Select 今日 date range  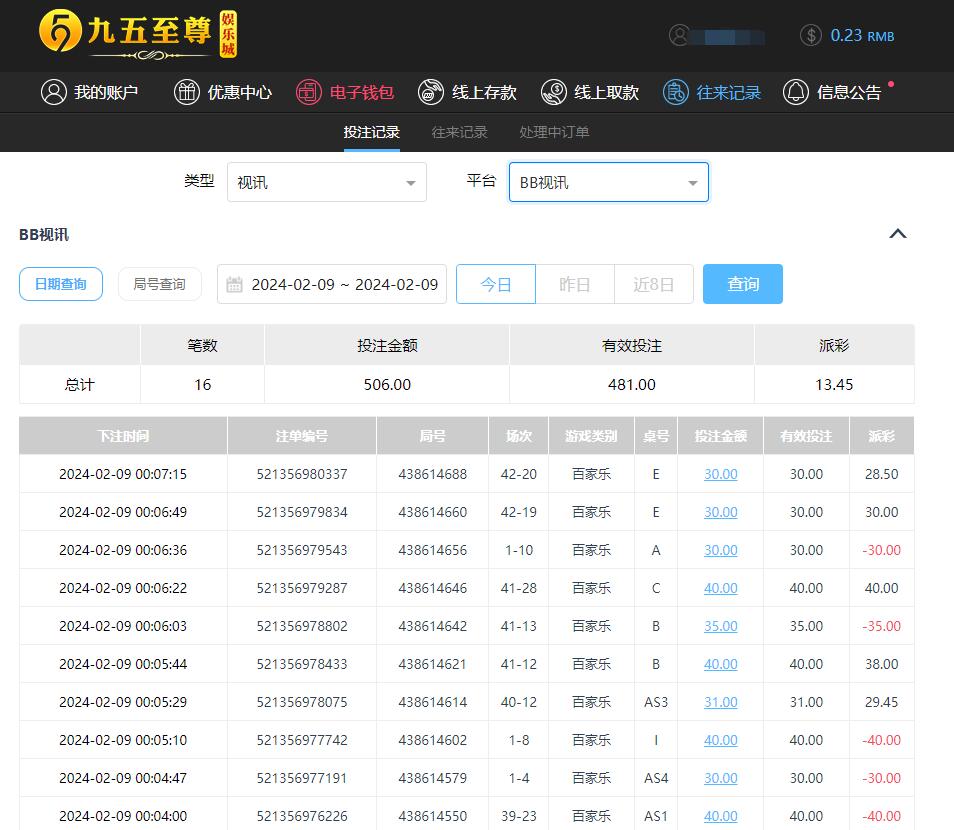coord(496,284)
